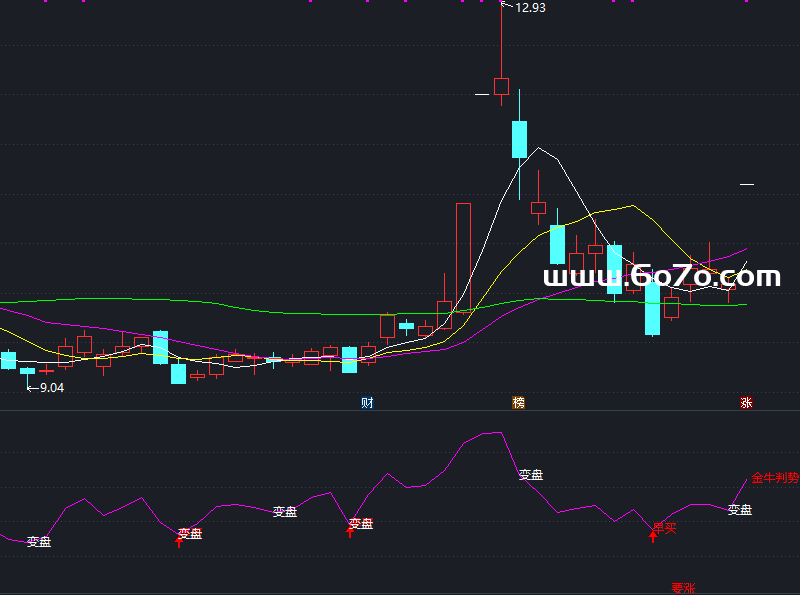Click the leftmost 变盘 marker
The width and height of the screenshot is (800, 595).
point(39,542)
